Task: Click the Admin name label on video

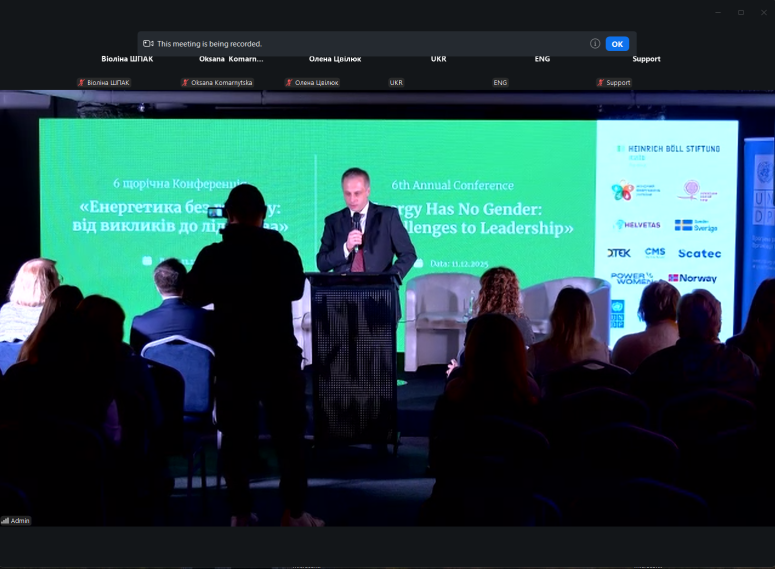Action: [x=20, y=521]
